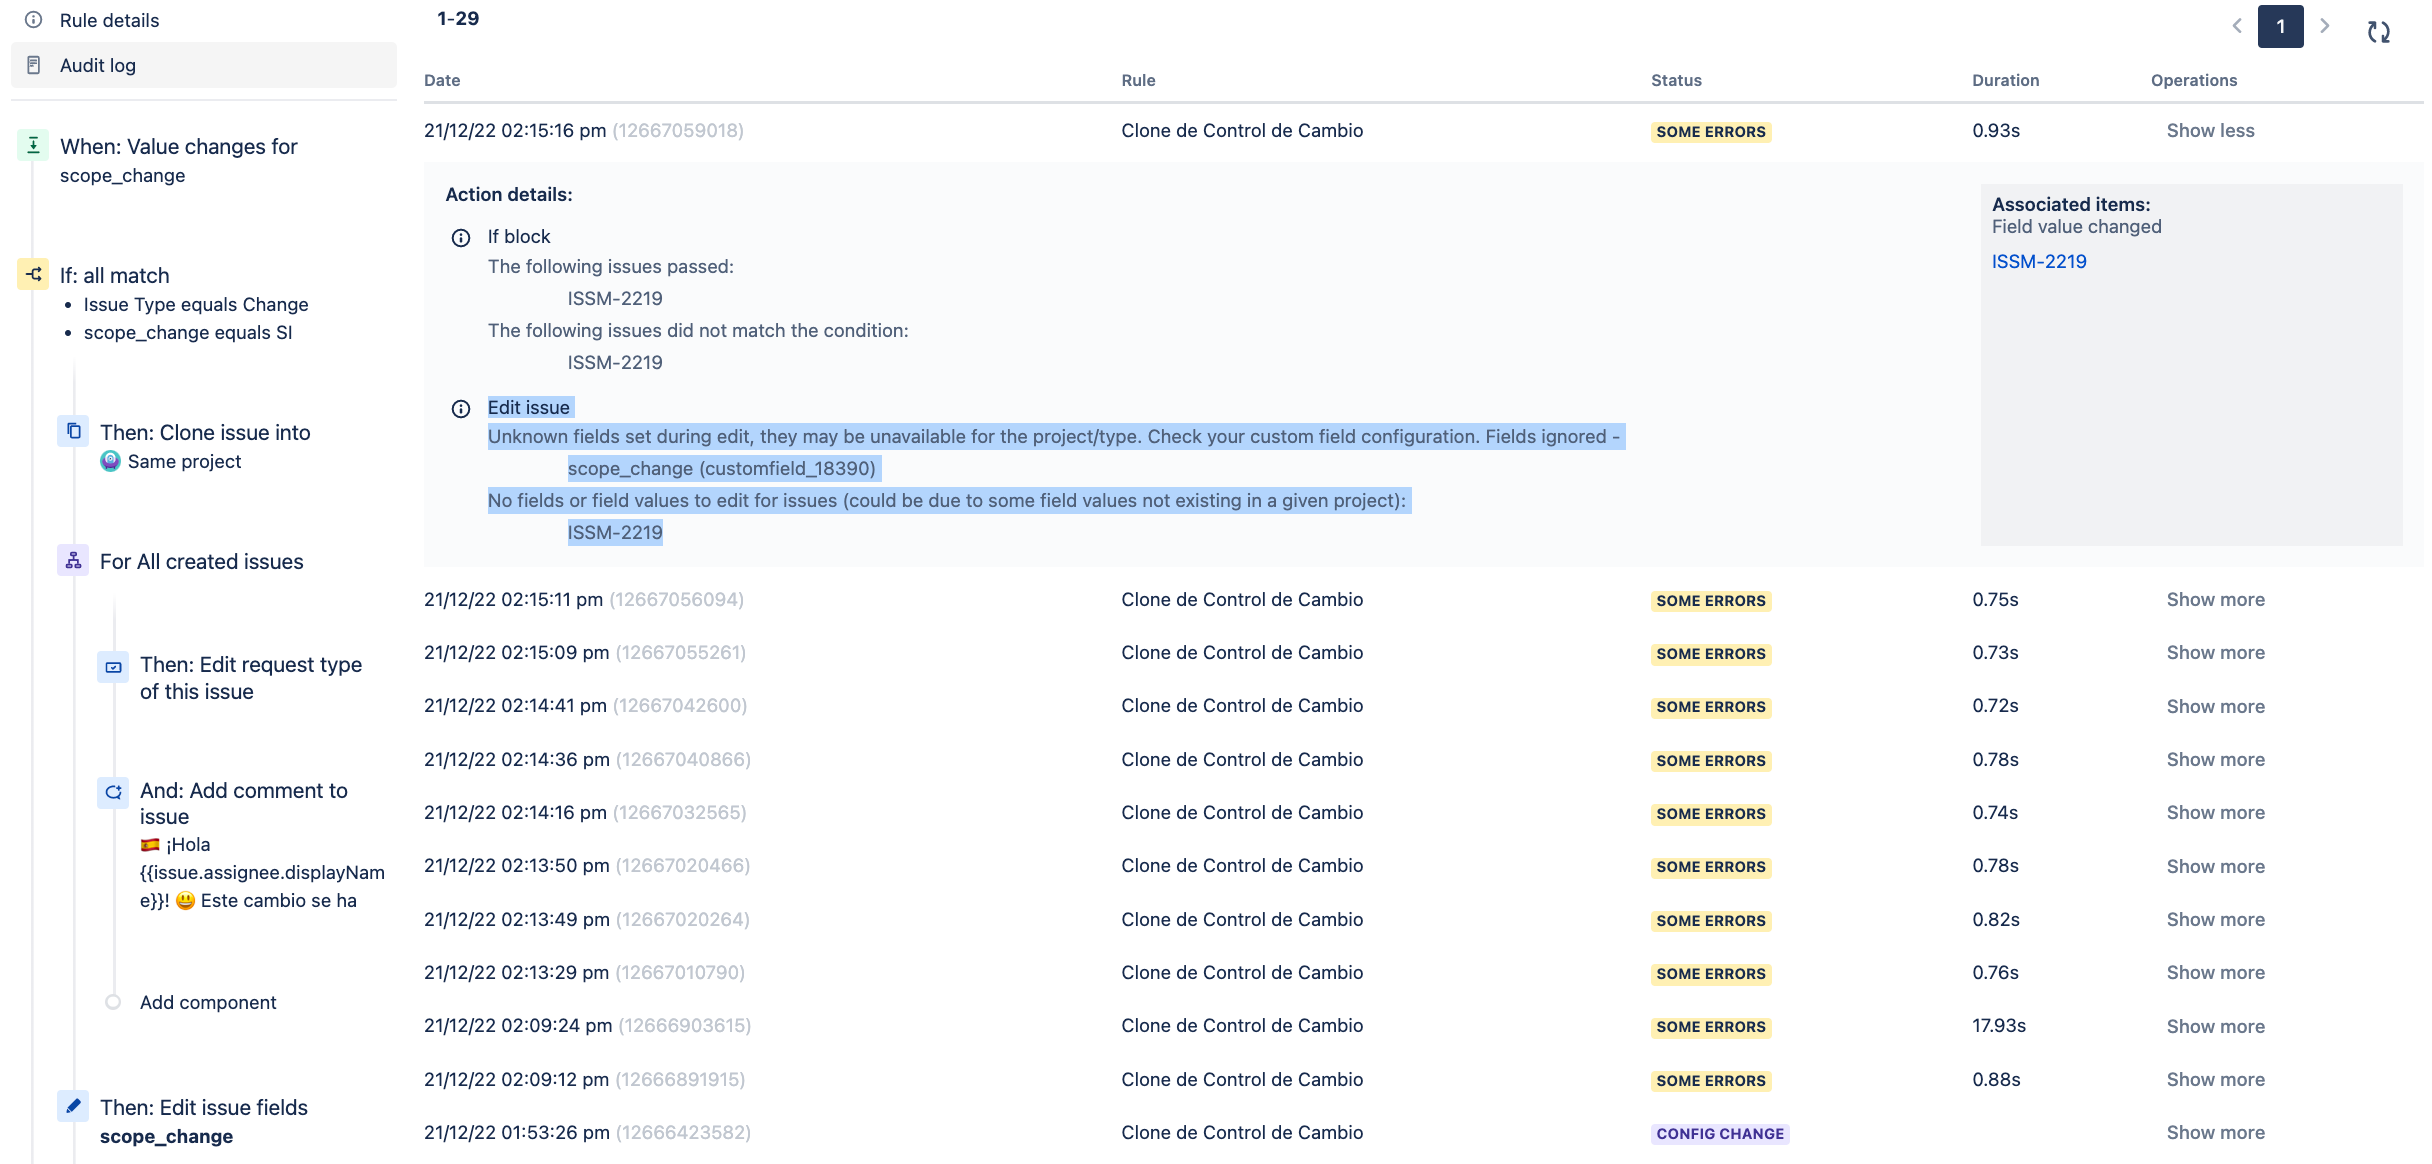2432x1164 pixels.
Task: Show more for the 02:09:24 pm entry
Action: pos(2215,1026)
